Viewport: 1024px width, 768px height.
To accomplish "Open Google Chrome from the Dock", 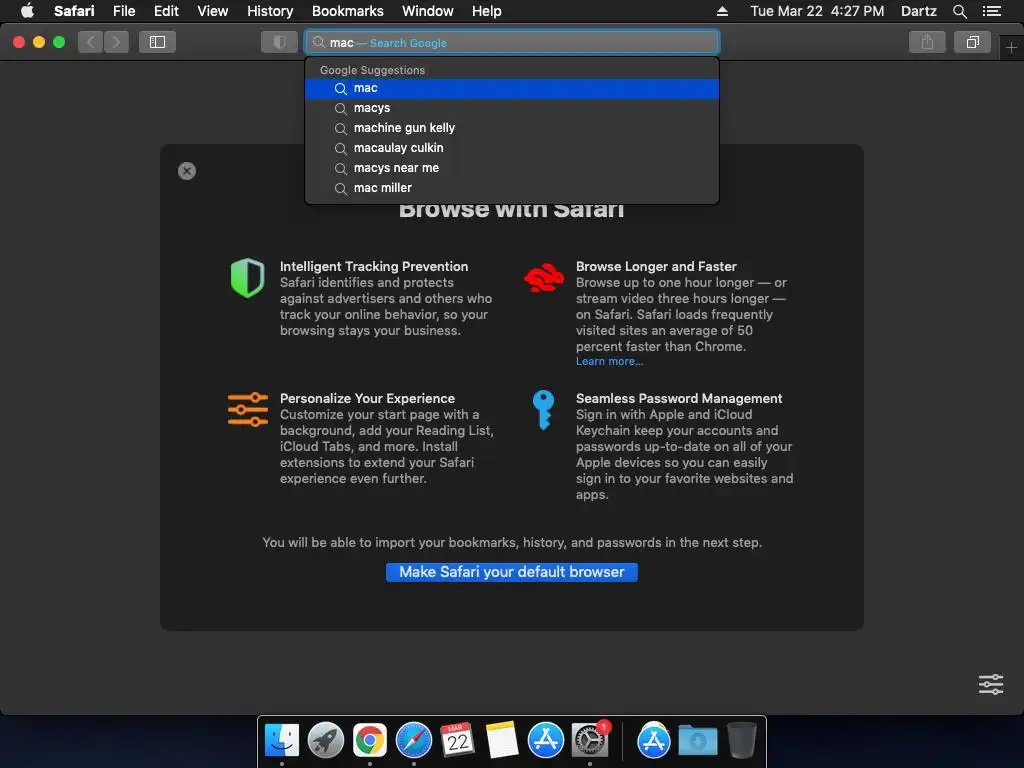I will [370, 741].
